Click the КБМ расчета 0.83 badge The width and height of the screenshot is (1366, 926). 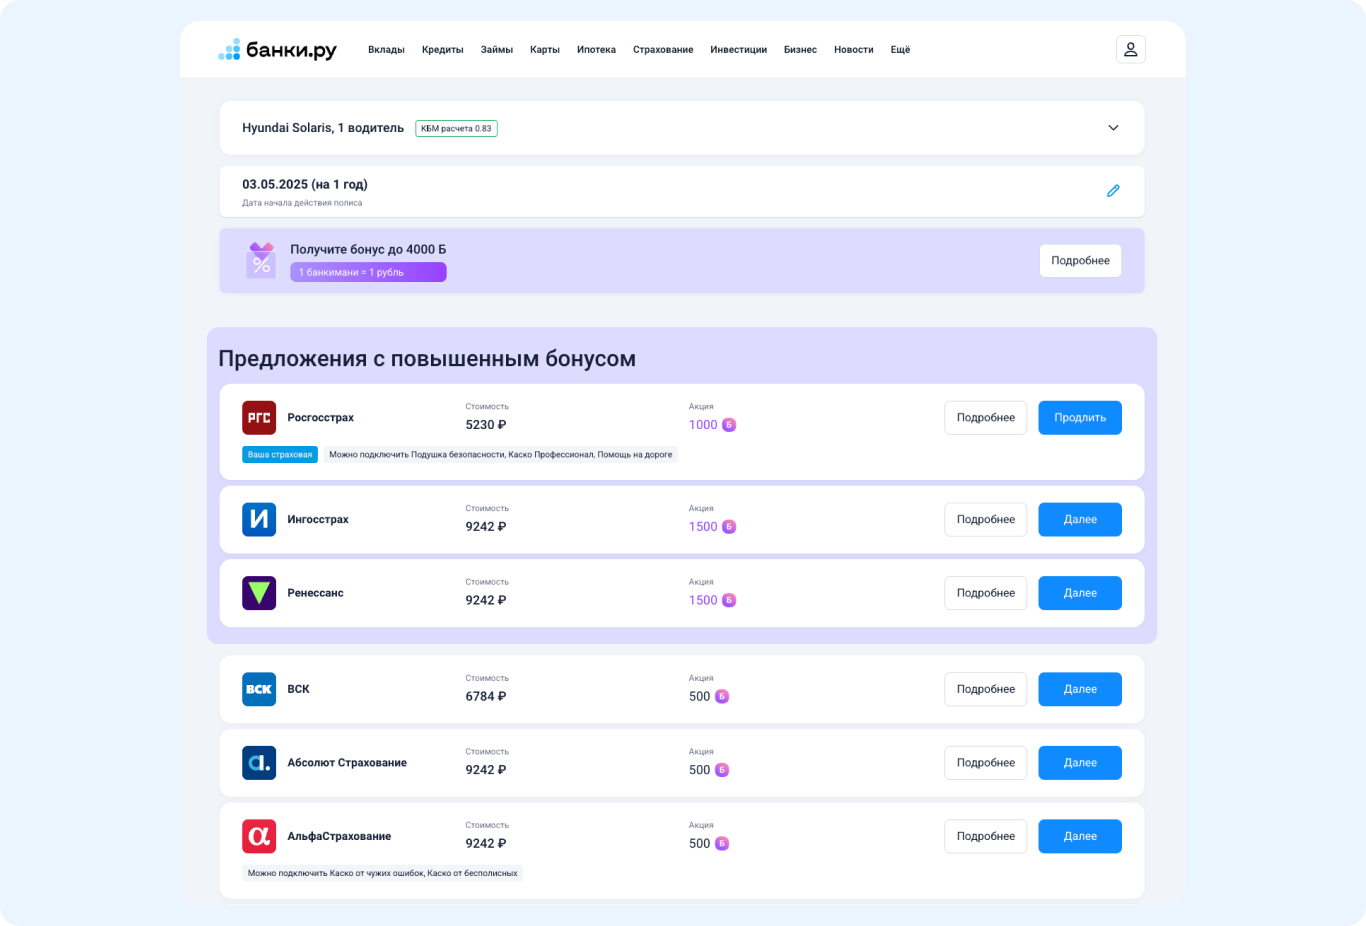(456, 128)
